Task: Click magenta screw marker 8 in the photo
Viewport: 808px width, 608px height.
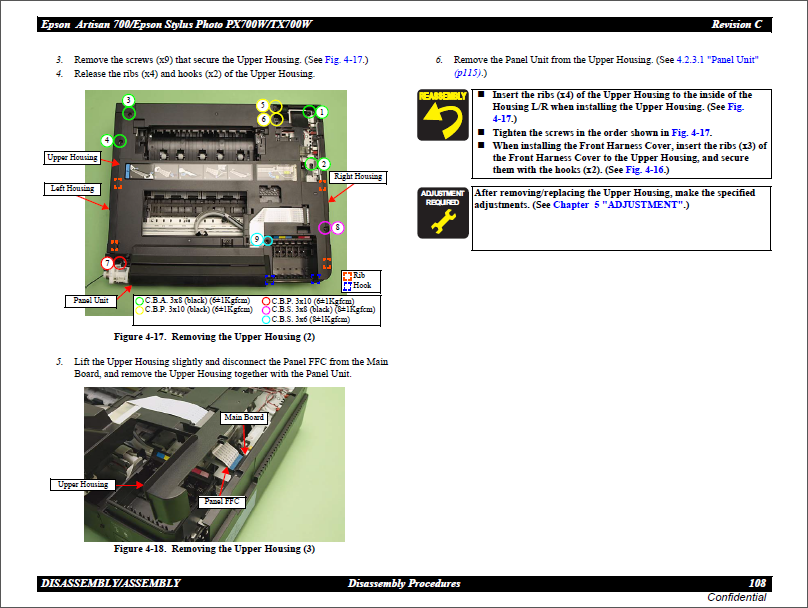Action: [x=337, y=228]
